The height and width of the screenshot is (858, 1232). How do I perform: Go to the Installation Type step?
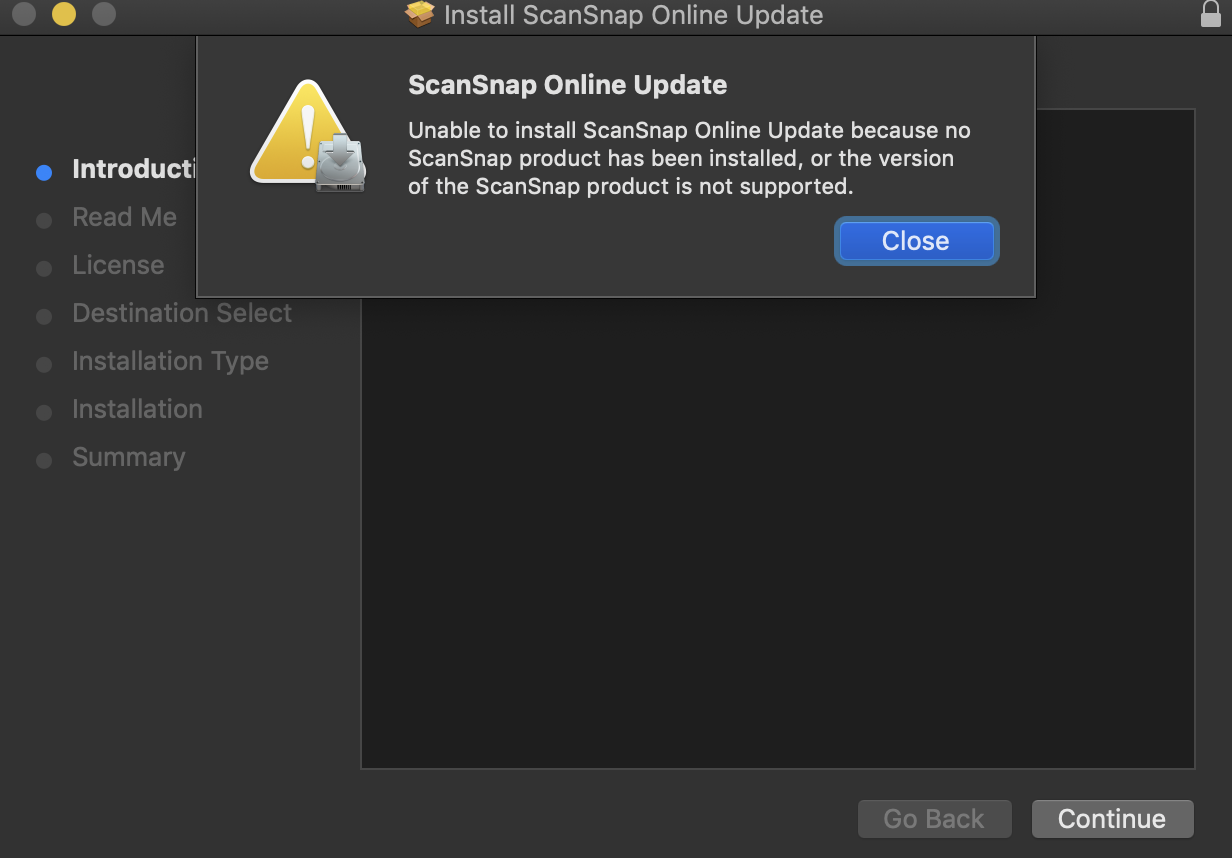[x=170, y=361]
